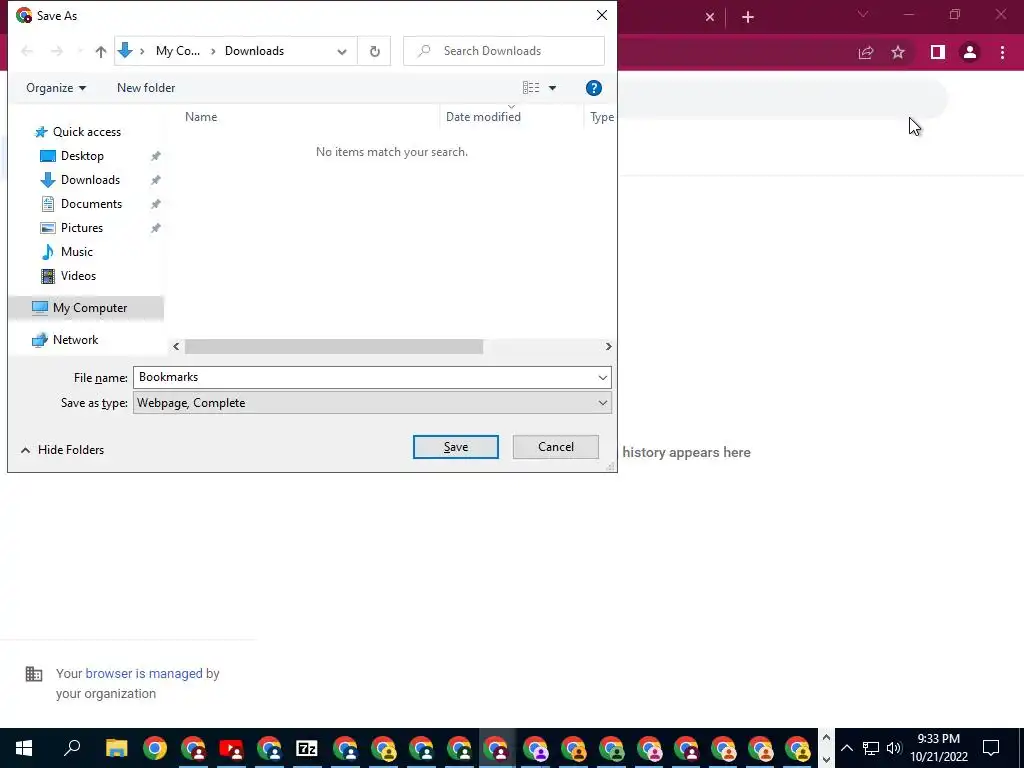This screenshot has height=768, width=1024.
Task: Click the network tray icon
Action: pos(871,748)
